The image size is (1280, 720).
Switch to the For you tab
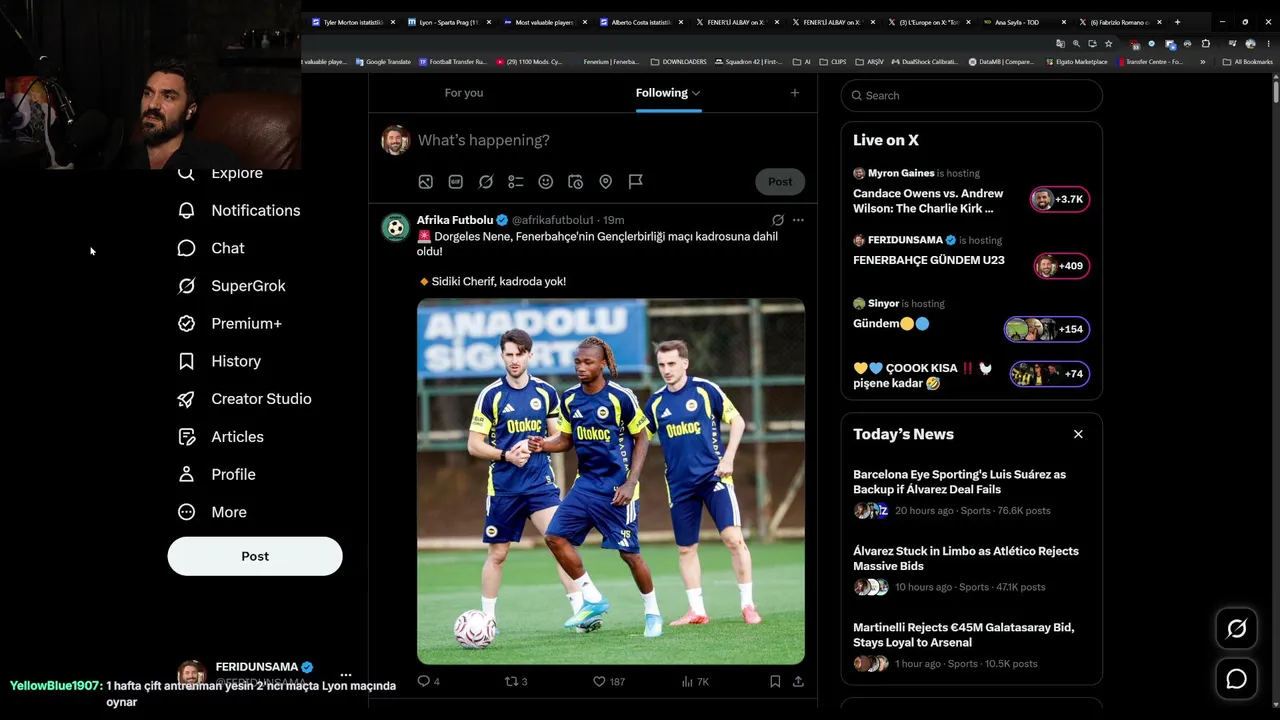point(464,93)
